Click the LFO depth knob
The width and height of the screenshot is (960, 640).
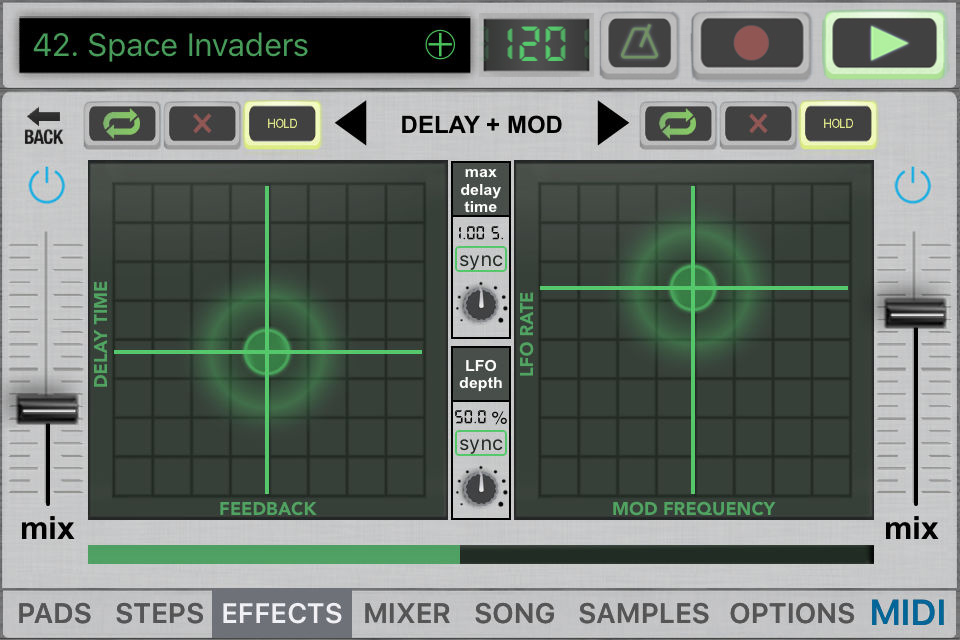point(481,488)
